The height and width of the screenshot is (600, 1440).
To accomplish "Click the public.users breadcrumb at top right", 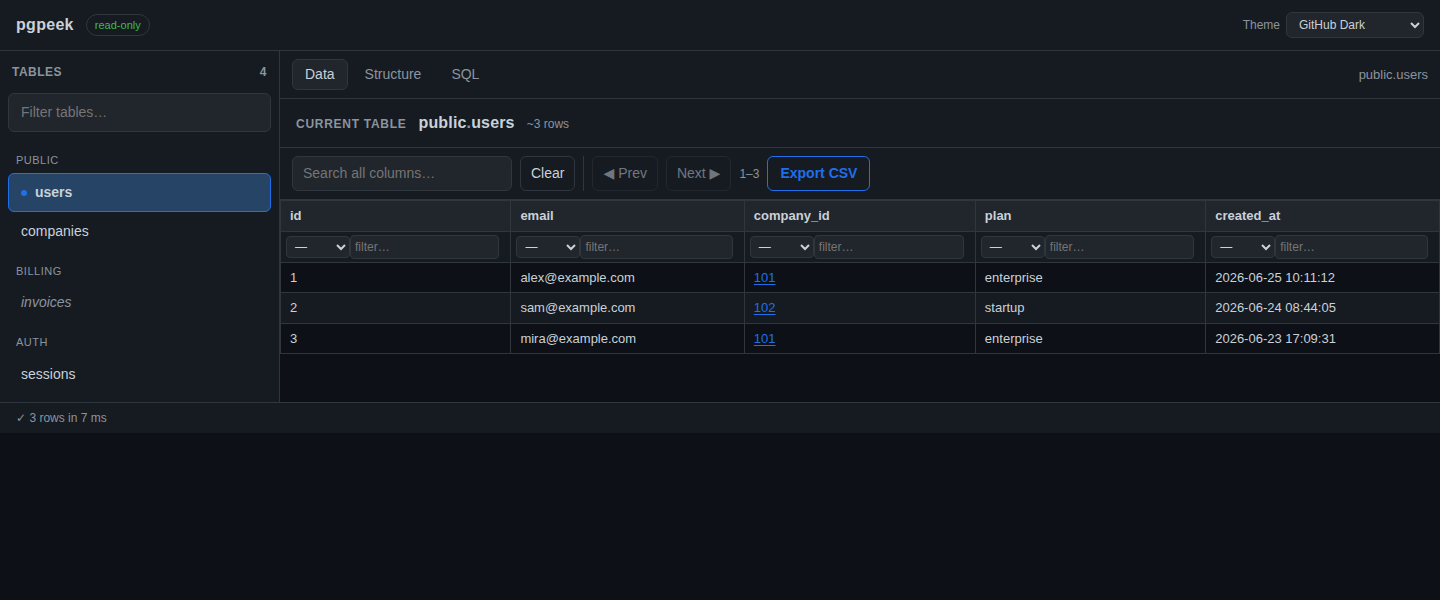I will [x=1393, y=75].
